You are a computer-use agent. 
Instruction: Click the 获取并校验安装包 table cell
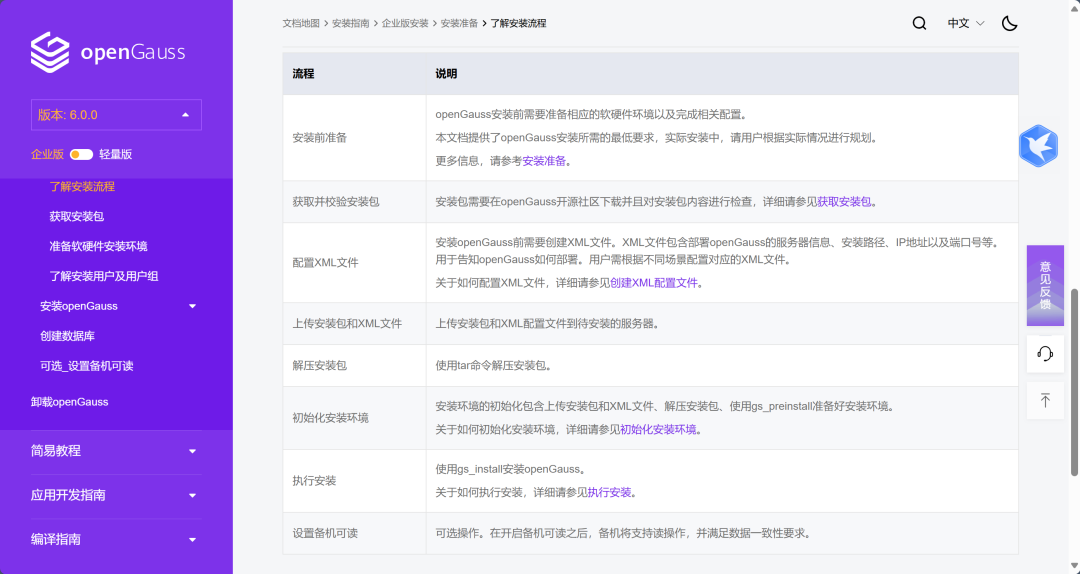coord(354,202)
